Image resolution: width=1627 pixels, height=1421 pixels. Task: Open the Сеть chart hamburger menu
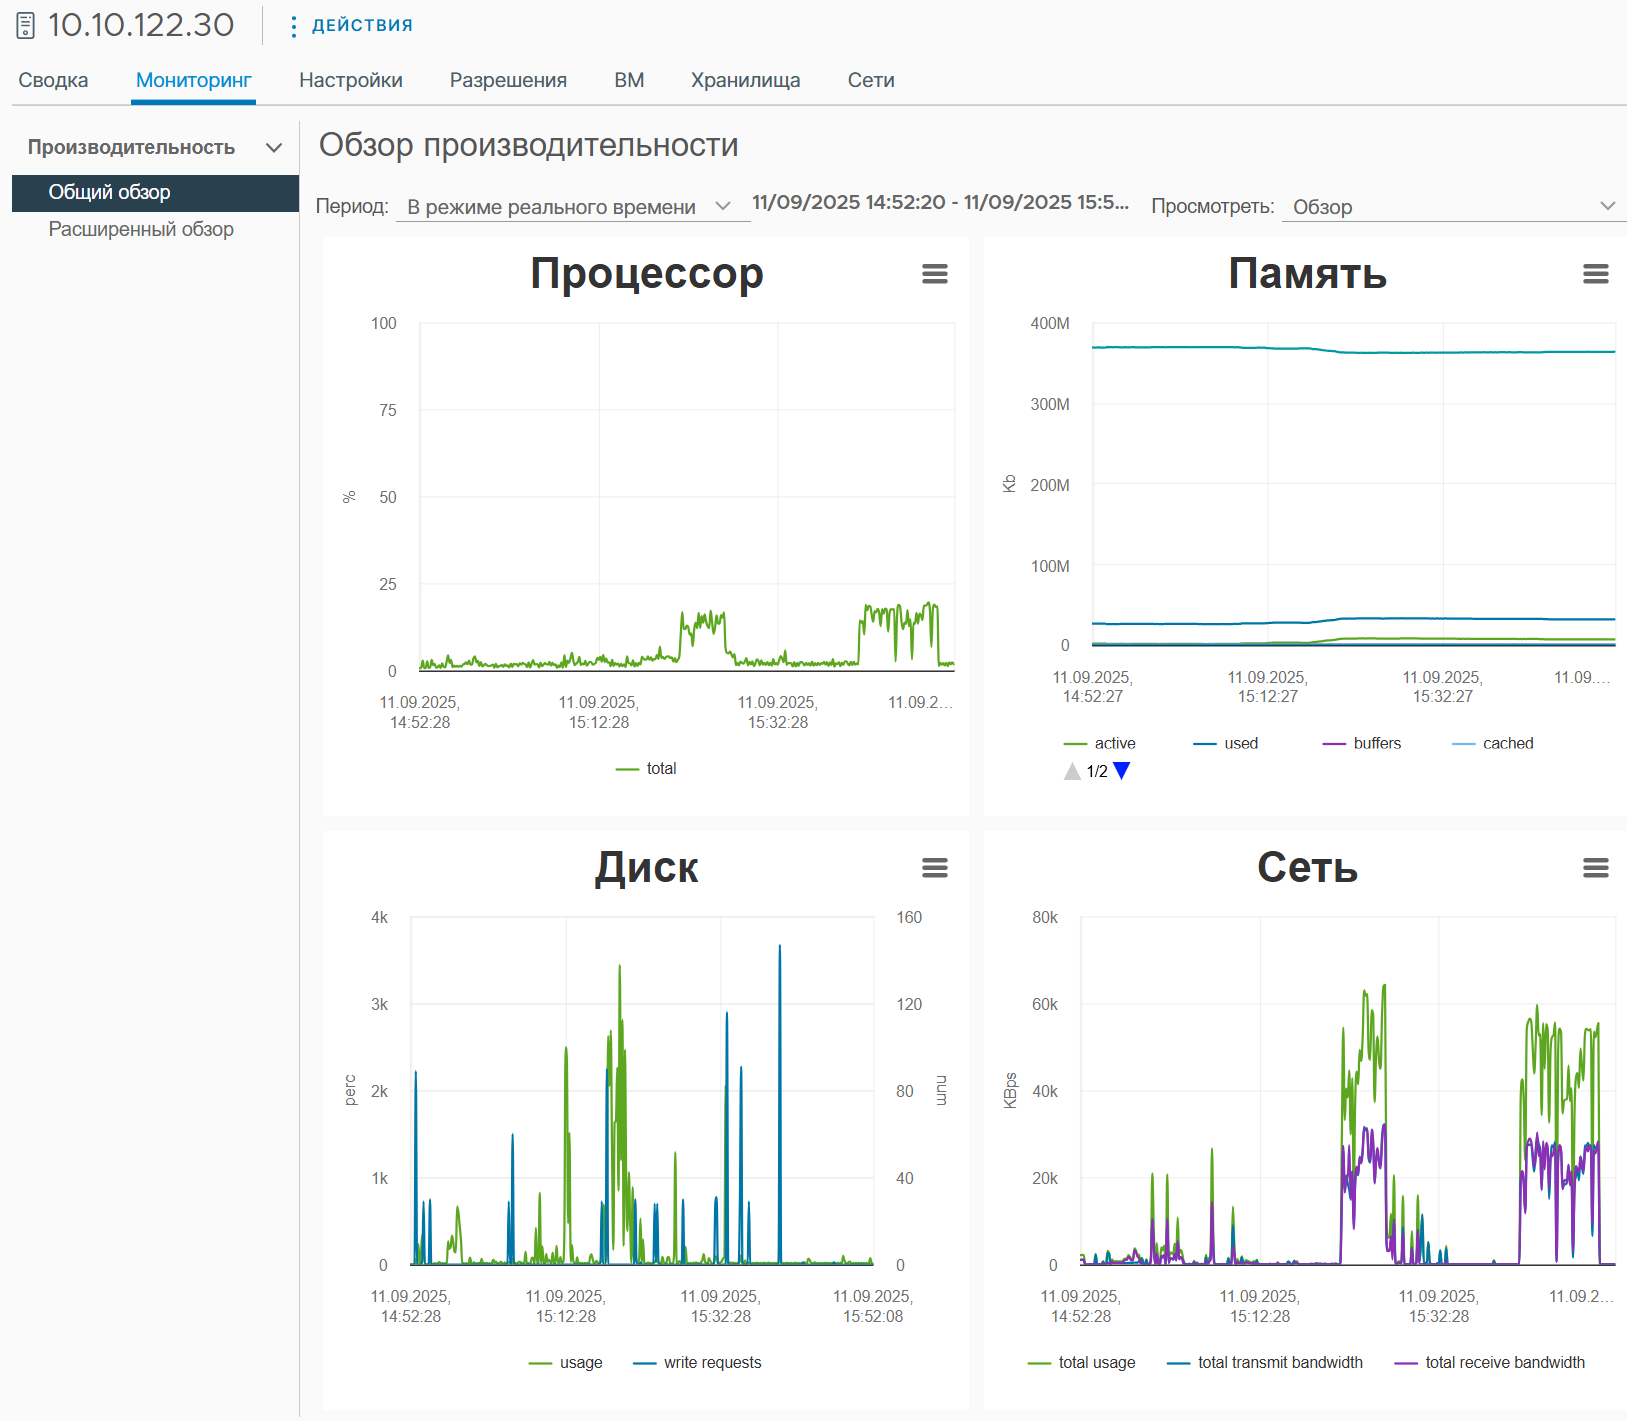[1595, 868]
